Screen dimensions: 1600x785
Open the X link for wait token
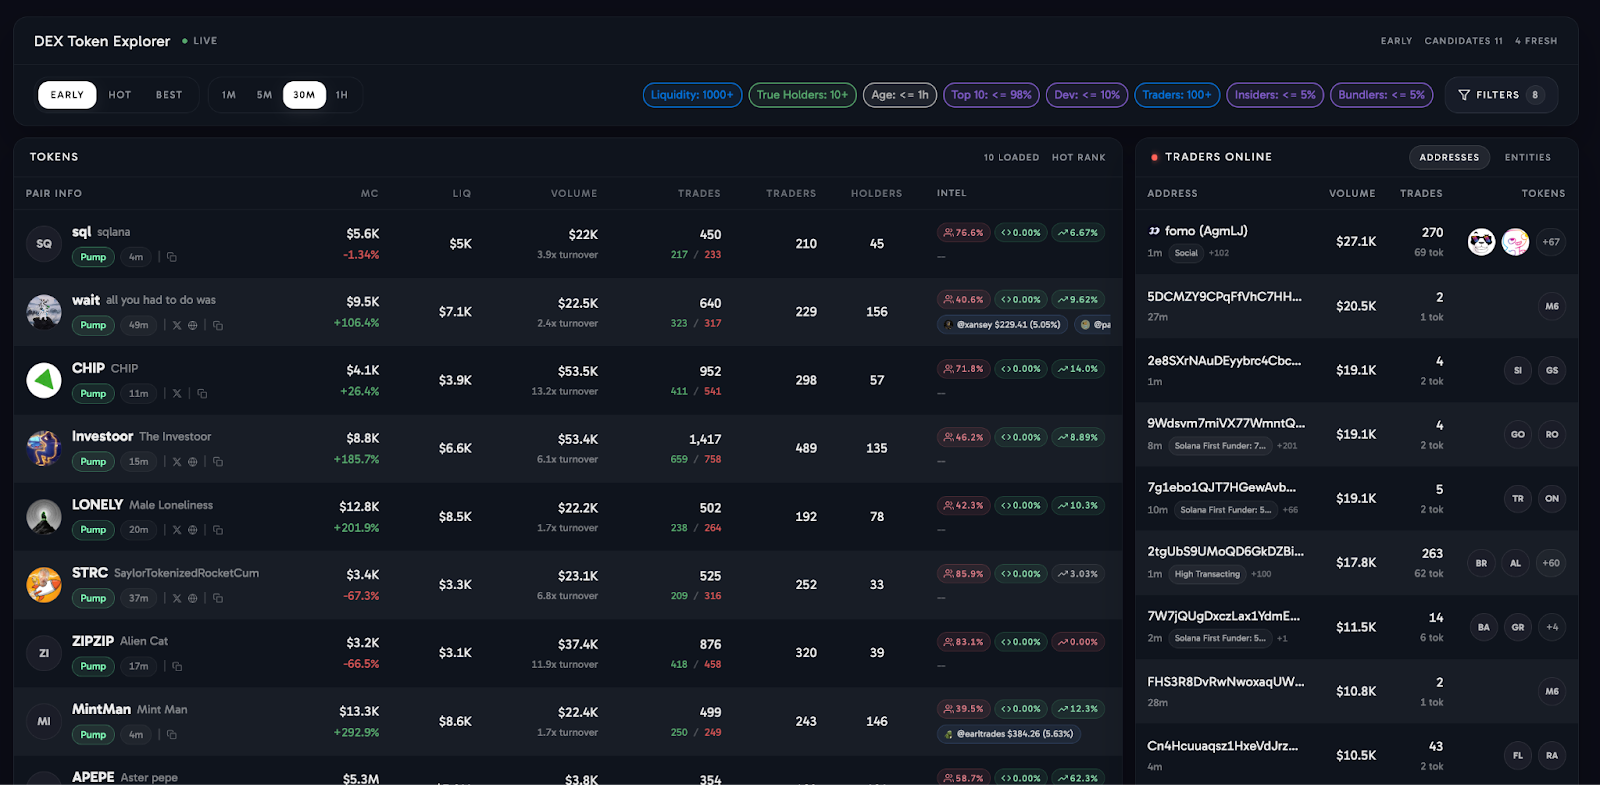click(177, 325)
